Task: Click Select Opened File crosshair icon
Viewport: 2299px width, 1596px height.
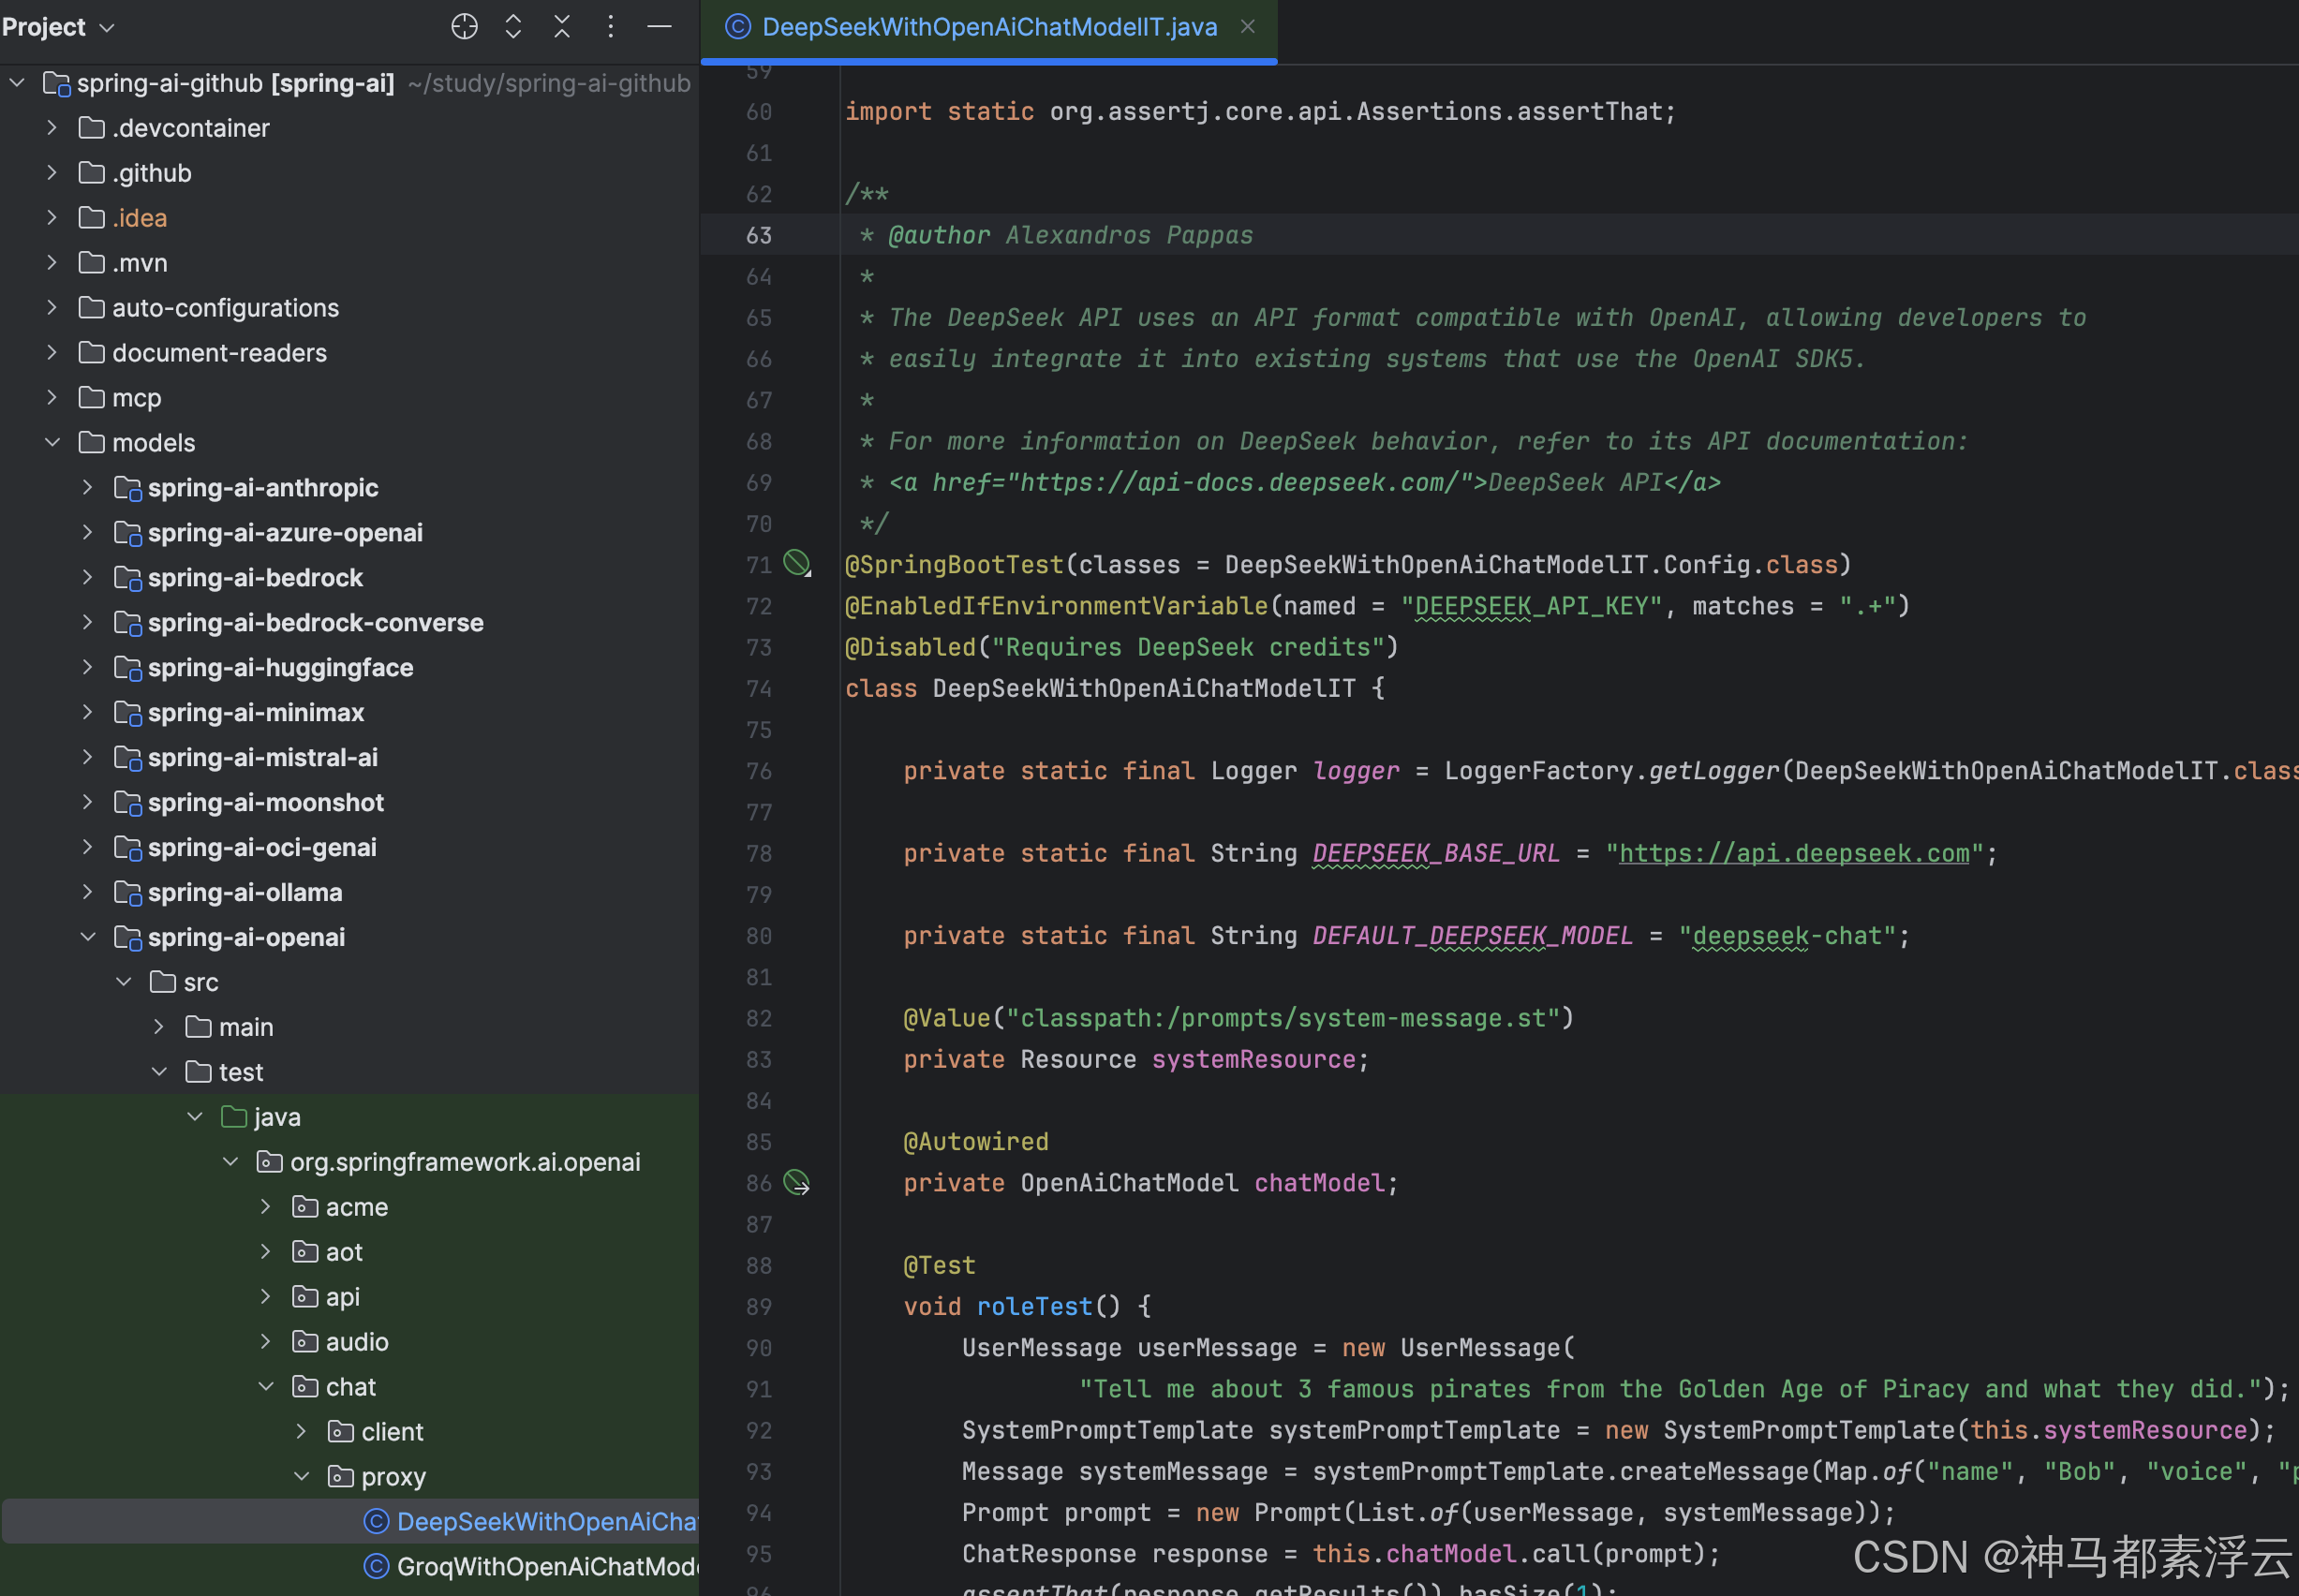Action: (x=464, y=27)
